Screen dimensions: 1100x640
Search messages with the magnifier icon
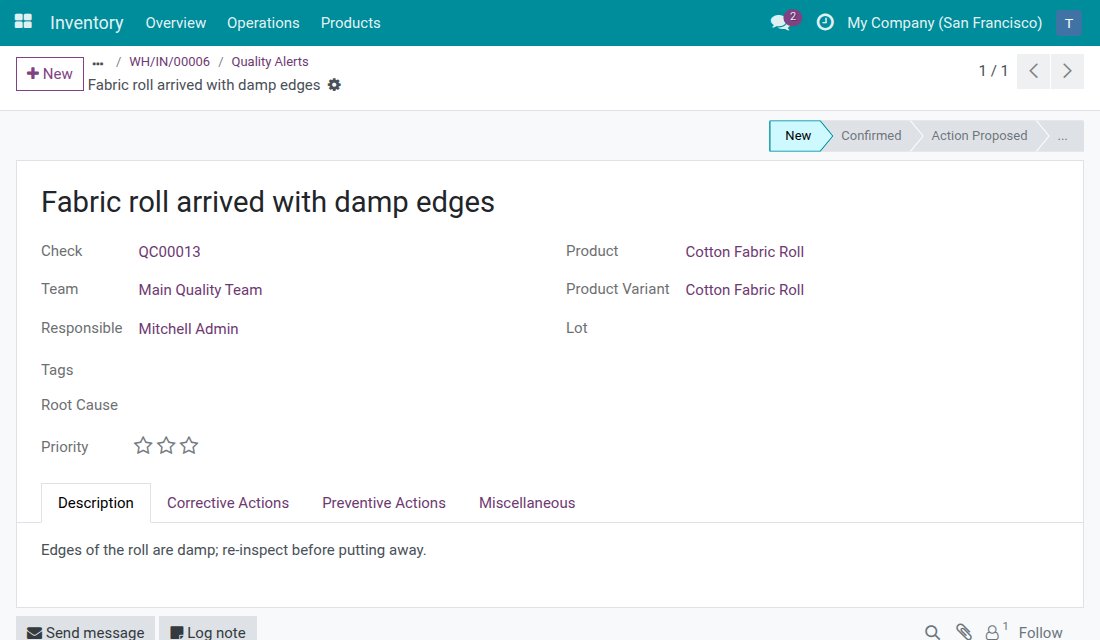click(x=932, y=632)
